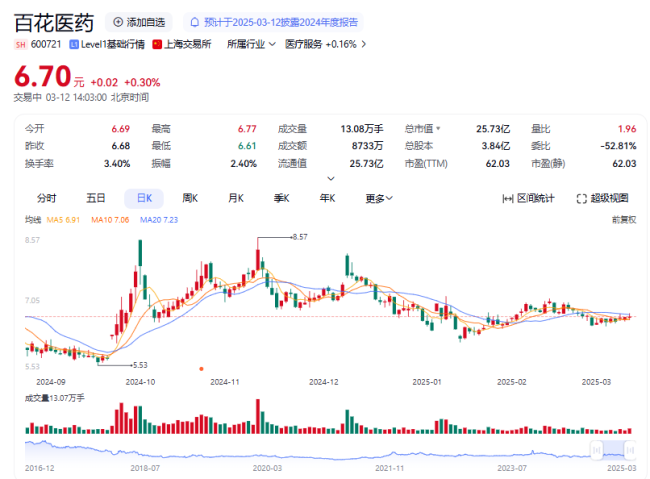Viewport: 650px width, 479px height.
Task: Click the orange event dot on chart
Action: click(201, 369)
